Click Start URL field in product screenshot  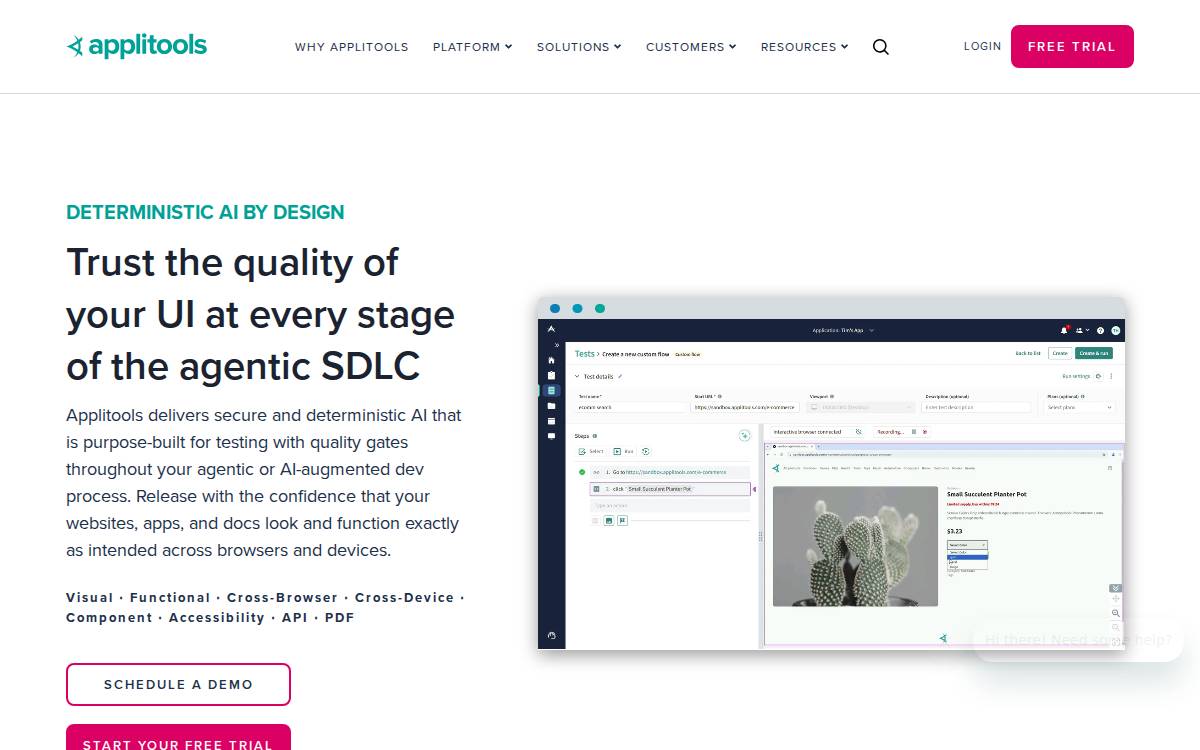coord(745,407)
